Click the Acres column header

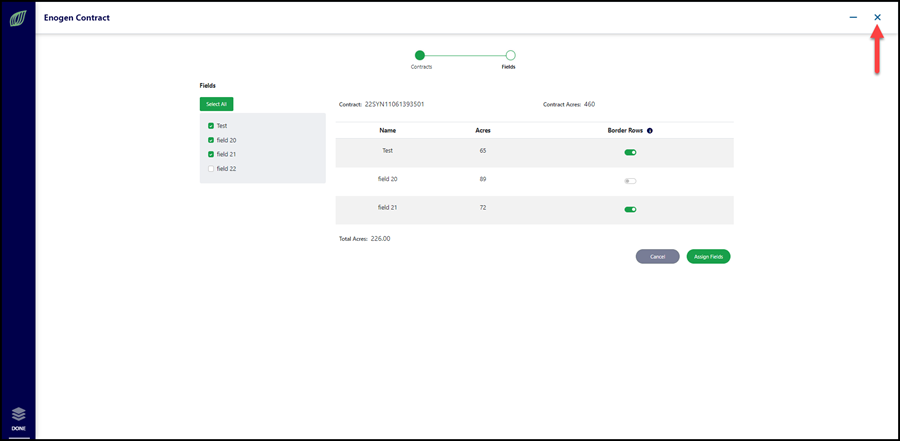point(483,131)
